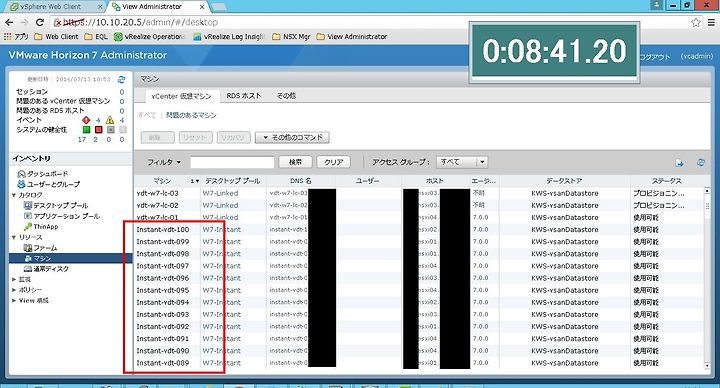Export machine list via export icon
Image resolution: width=720 pixels, height=388 pixels.
point(680,163)
